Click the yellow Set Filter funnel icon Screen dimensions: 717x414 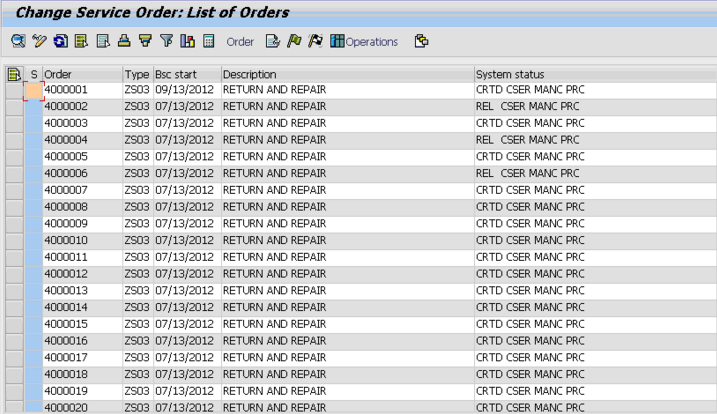tap(145, 41)
